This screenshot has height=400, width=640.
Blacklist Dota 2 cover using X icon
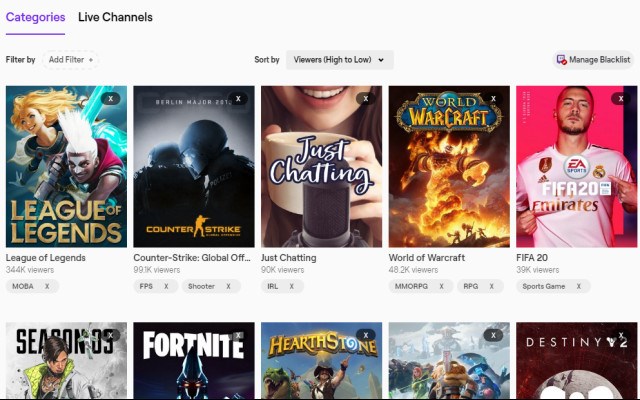tap(493, 335)
